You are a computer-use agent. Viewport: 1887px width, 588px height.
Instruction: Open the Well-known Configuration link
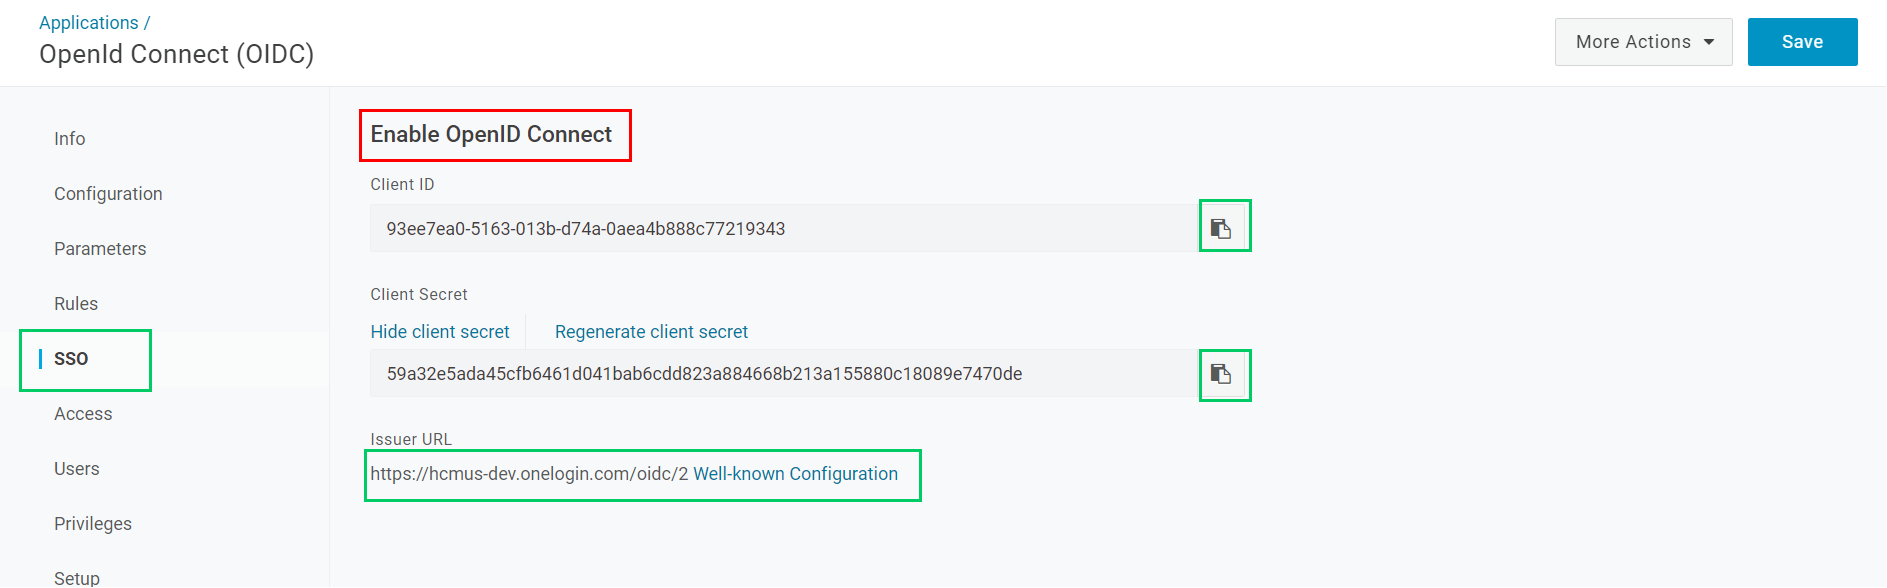(795, 474)
